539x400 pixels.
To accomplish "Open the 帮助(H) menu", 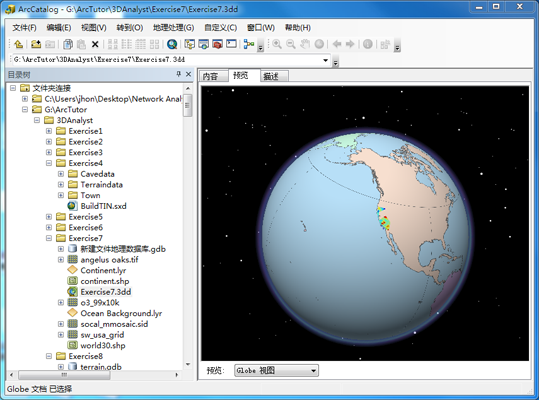I will point(298,27).
